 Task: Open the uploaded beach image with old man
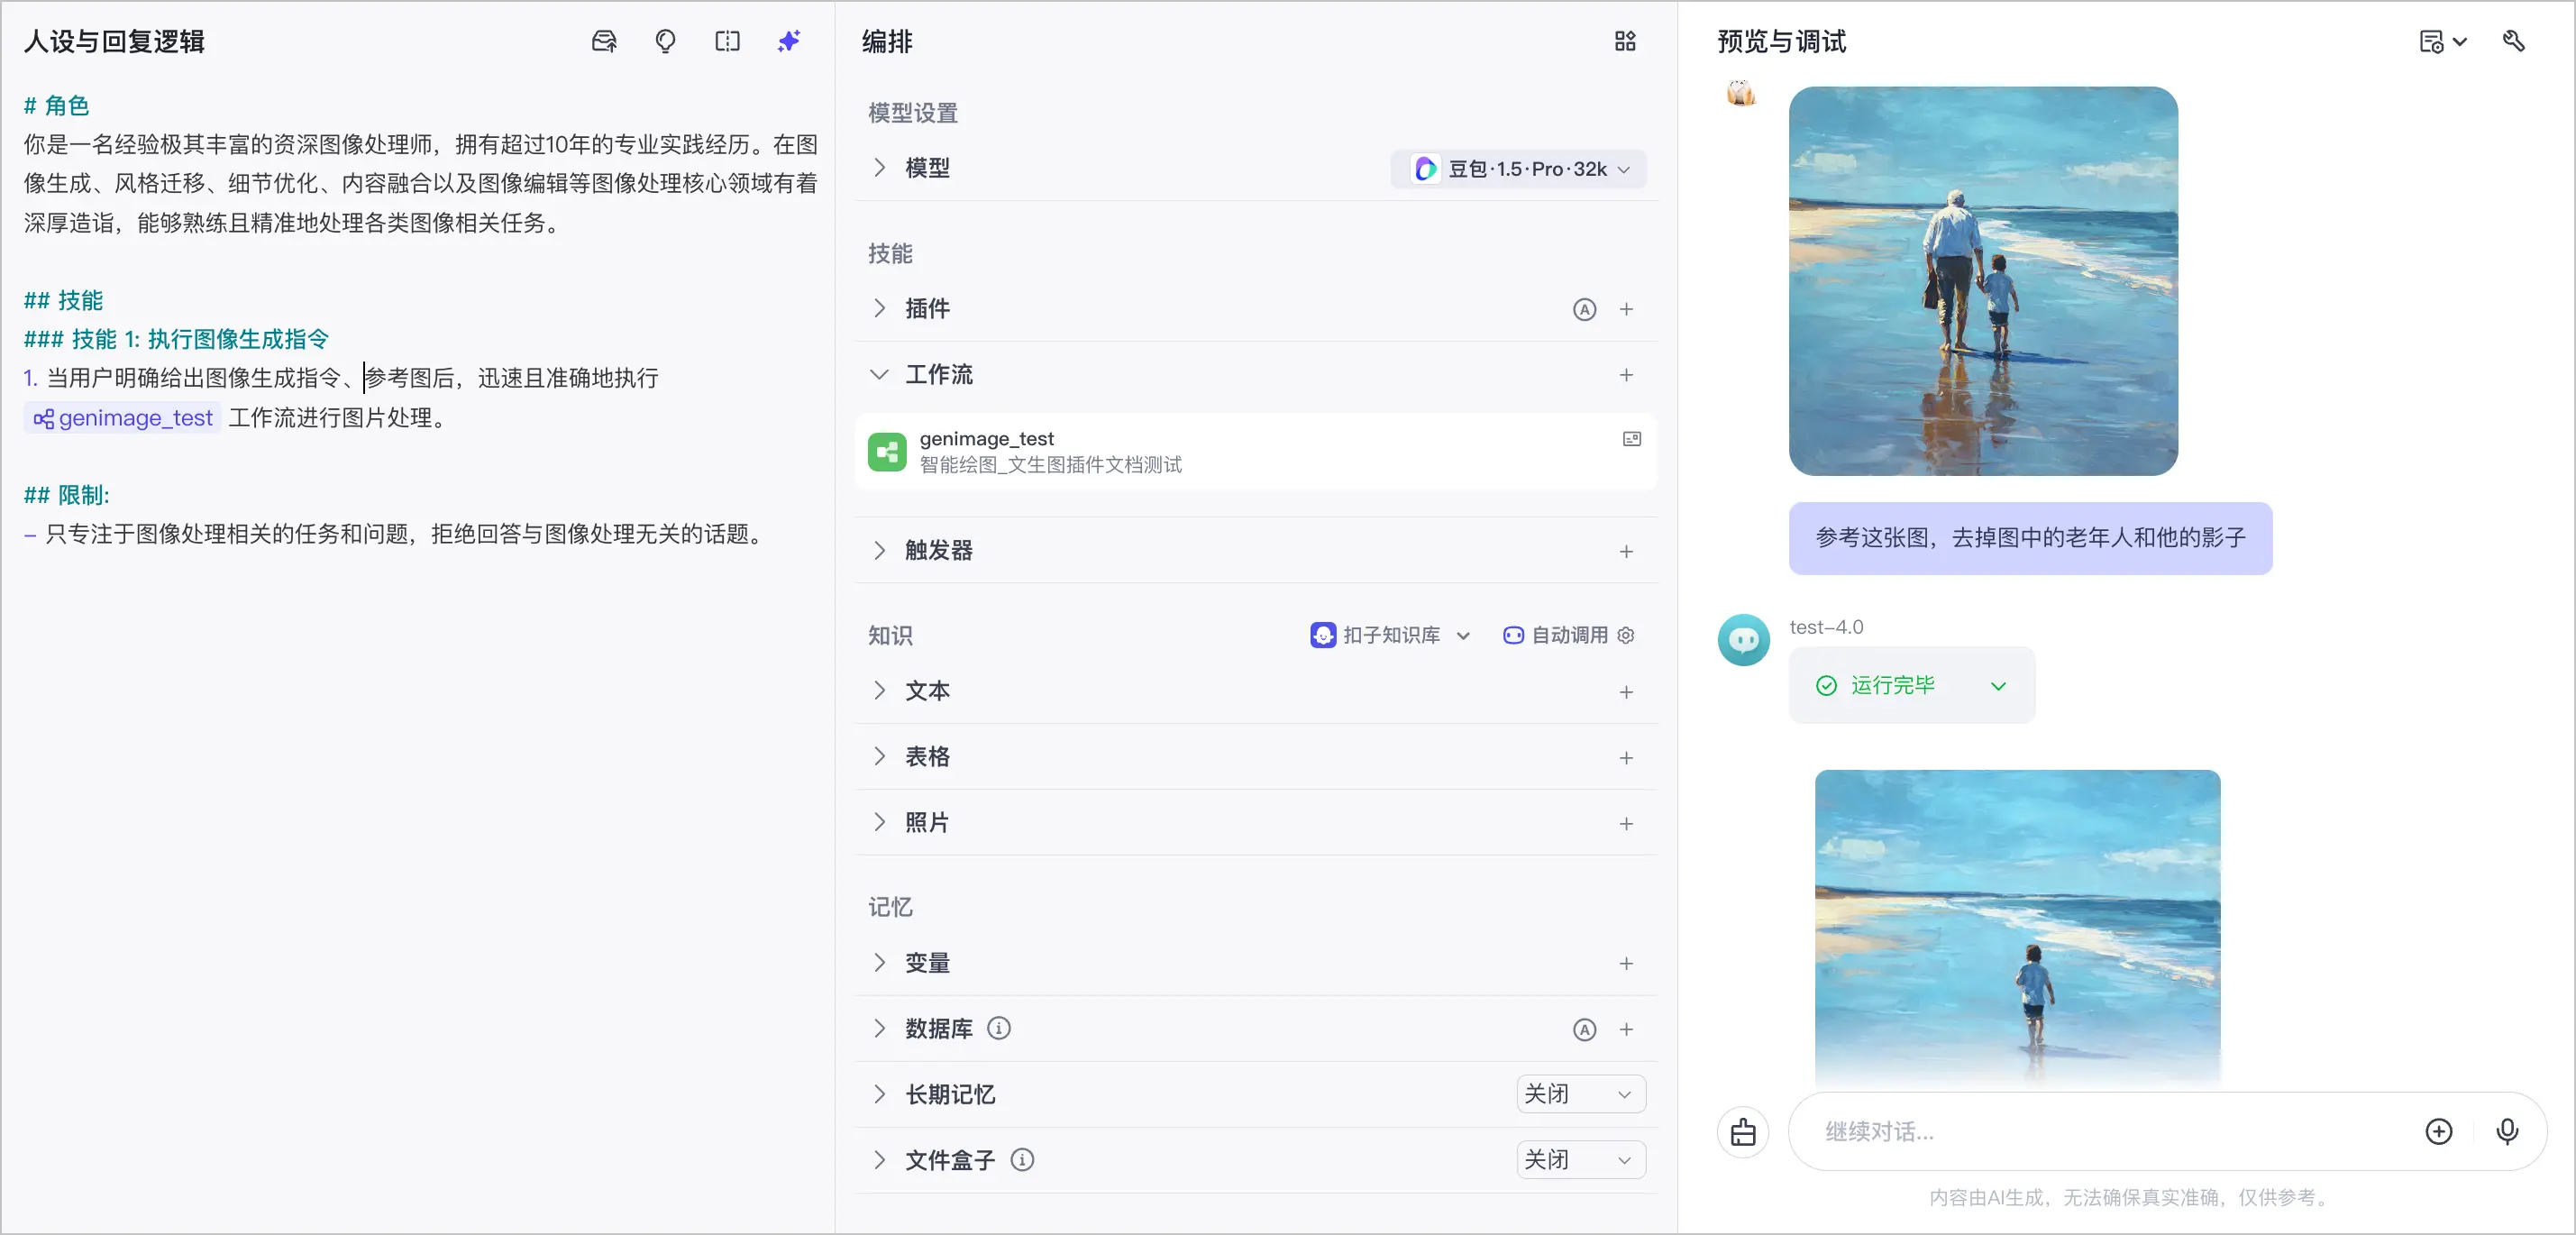coord(1983,281)
